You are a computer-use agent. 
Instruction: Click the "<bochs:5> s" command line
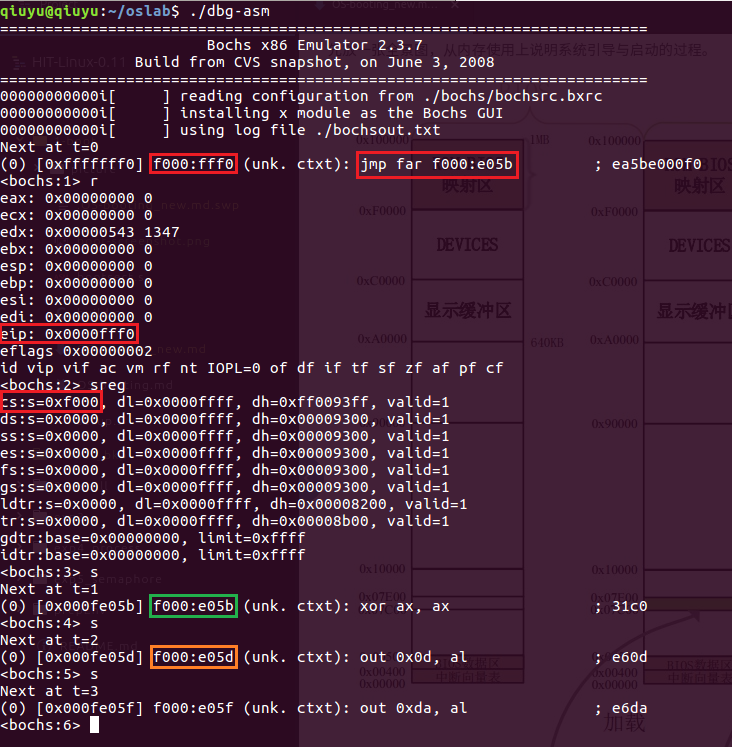coord(50,675)
